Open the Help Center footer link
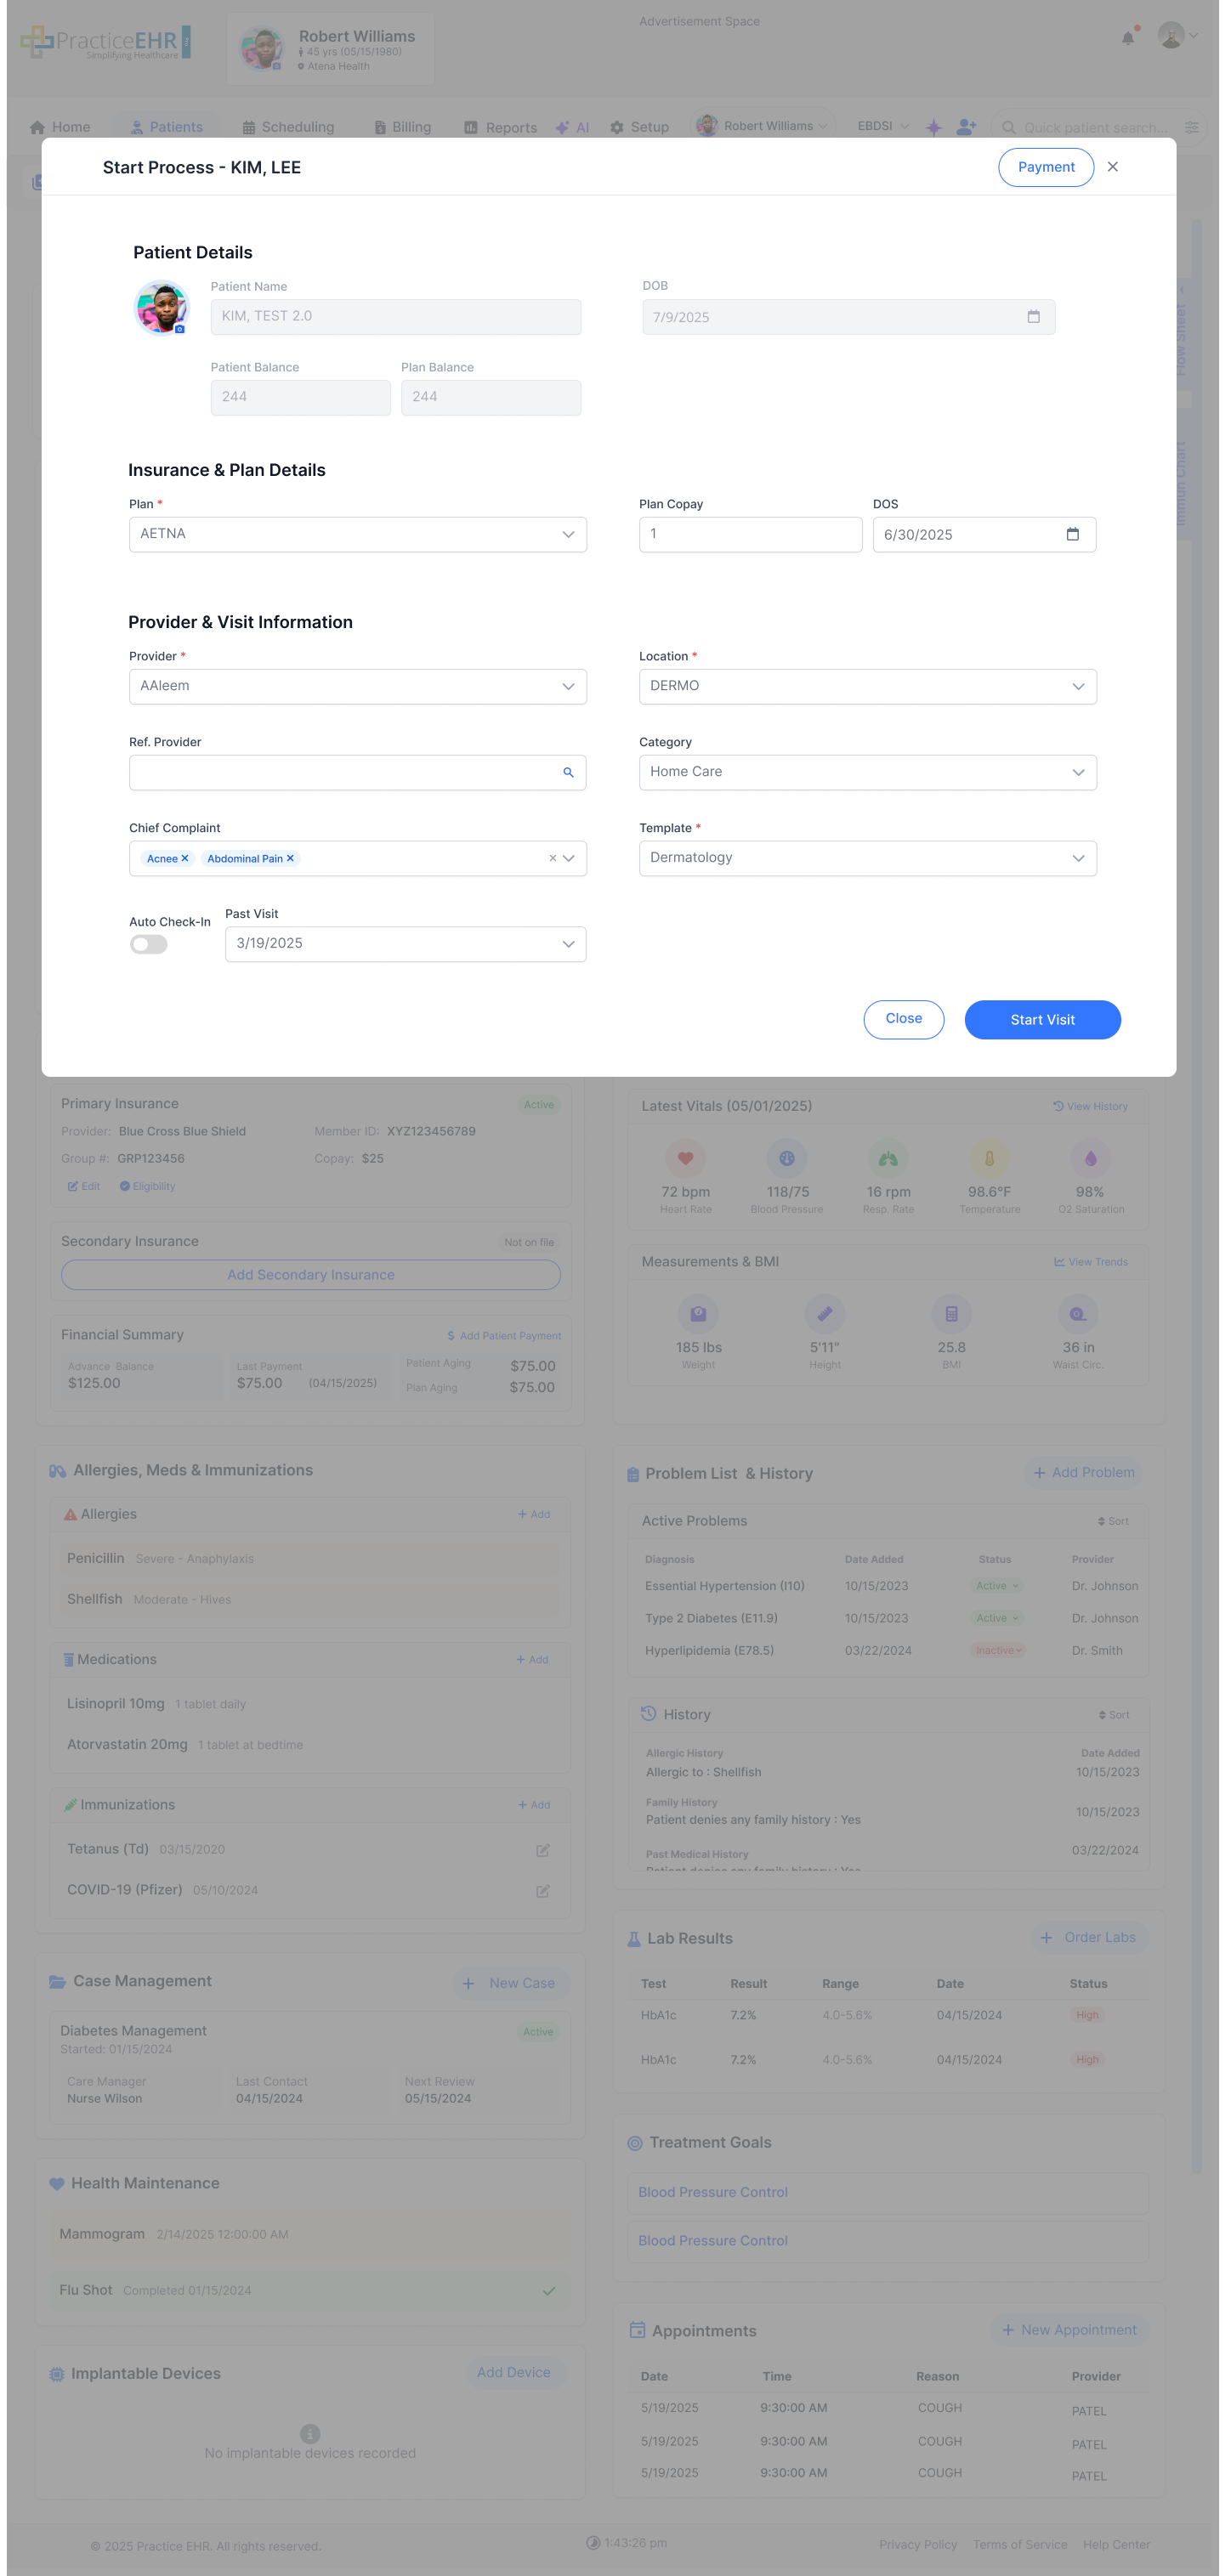Image resolution: width=1231 pixels, height=2576 pixels. [1116, 2545]
